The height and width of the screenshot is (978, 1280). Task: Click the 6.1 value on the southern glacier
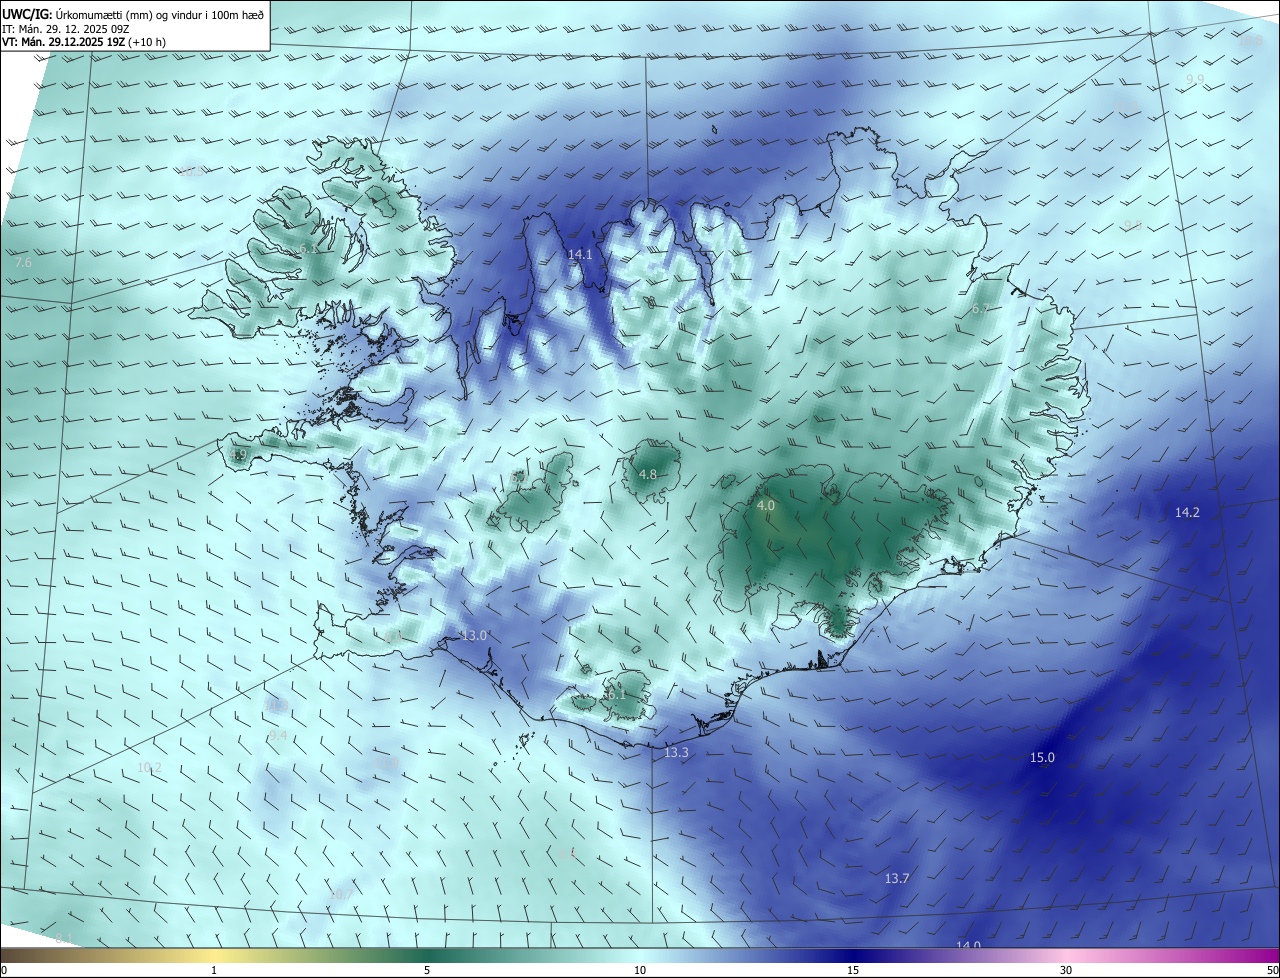(615, 694)
